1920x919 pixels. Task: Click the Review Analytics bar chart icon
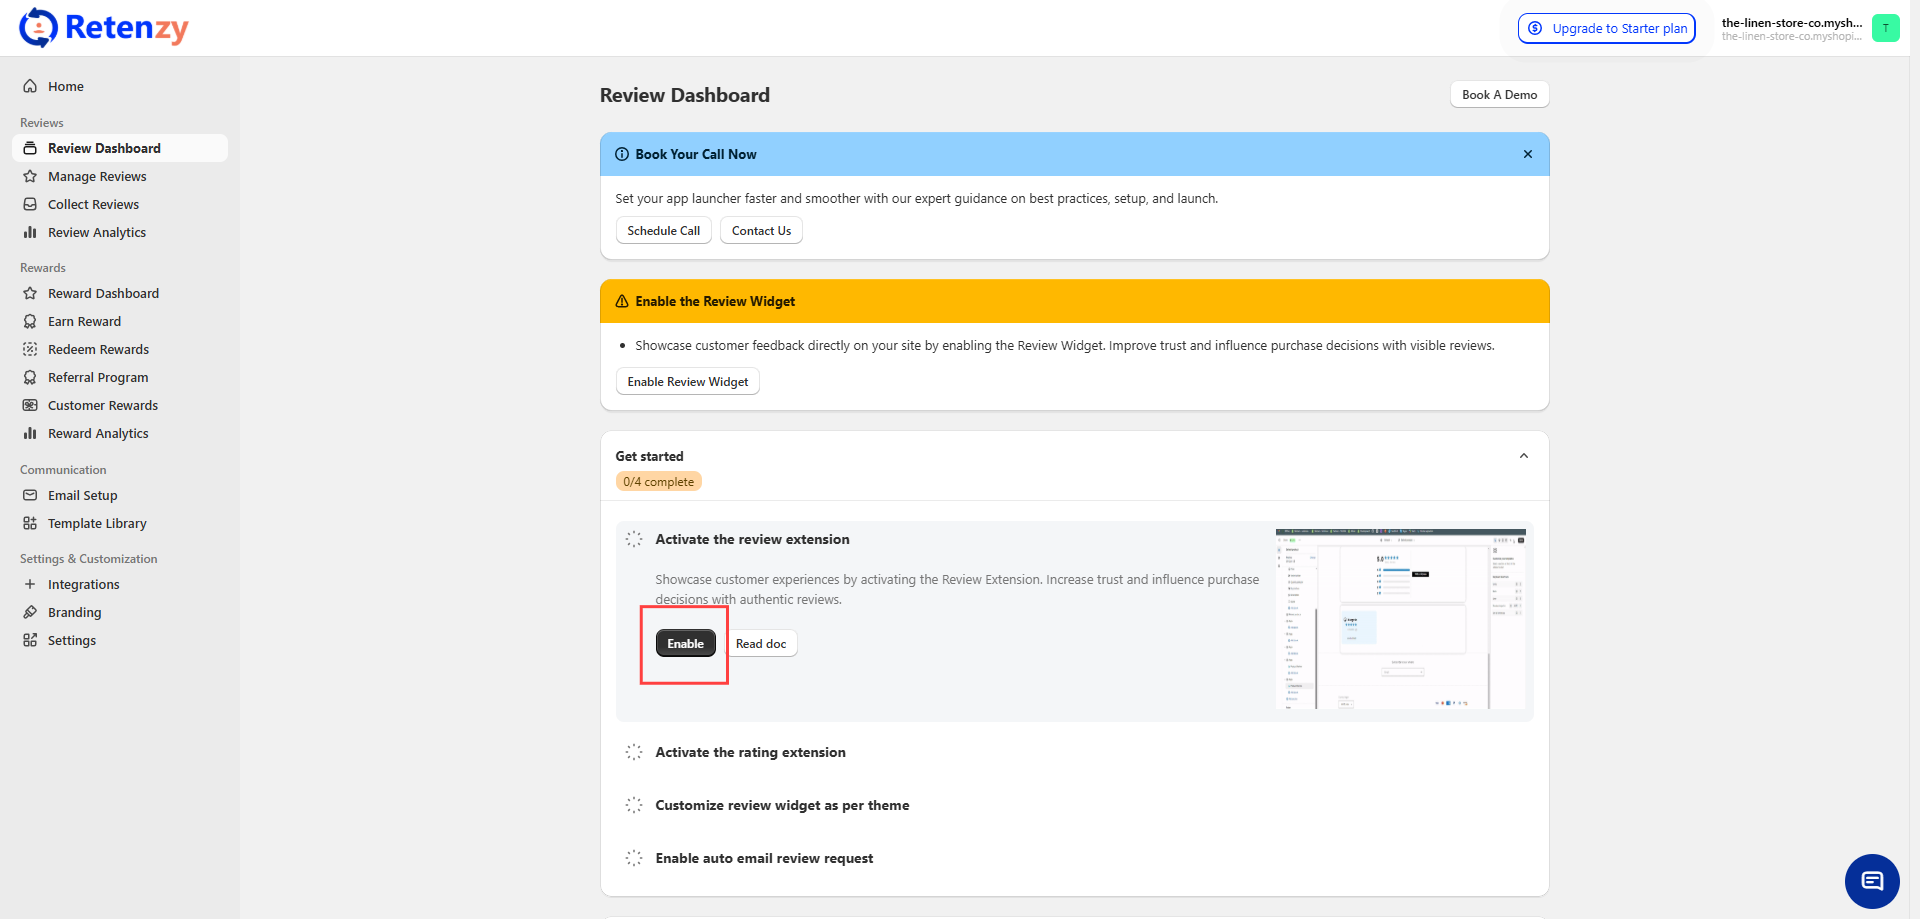click(x=30, y=232)
